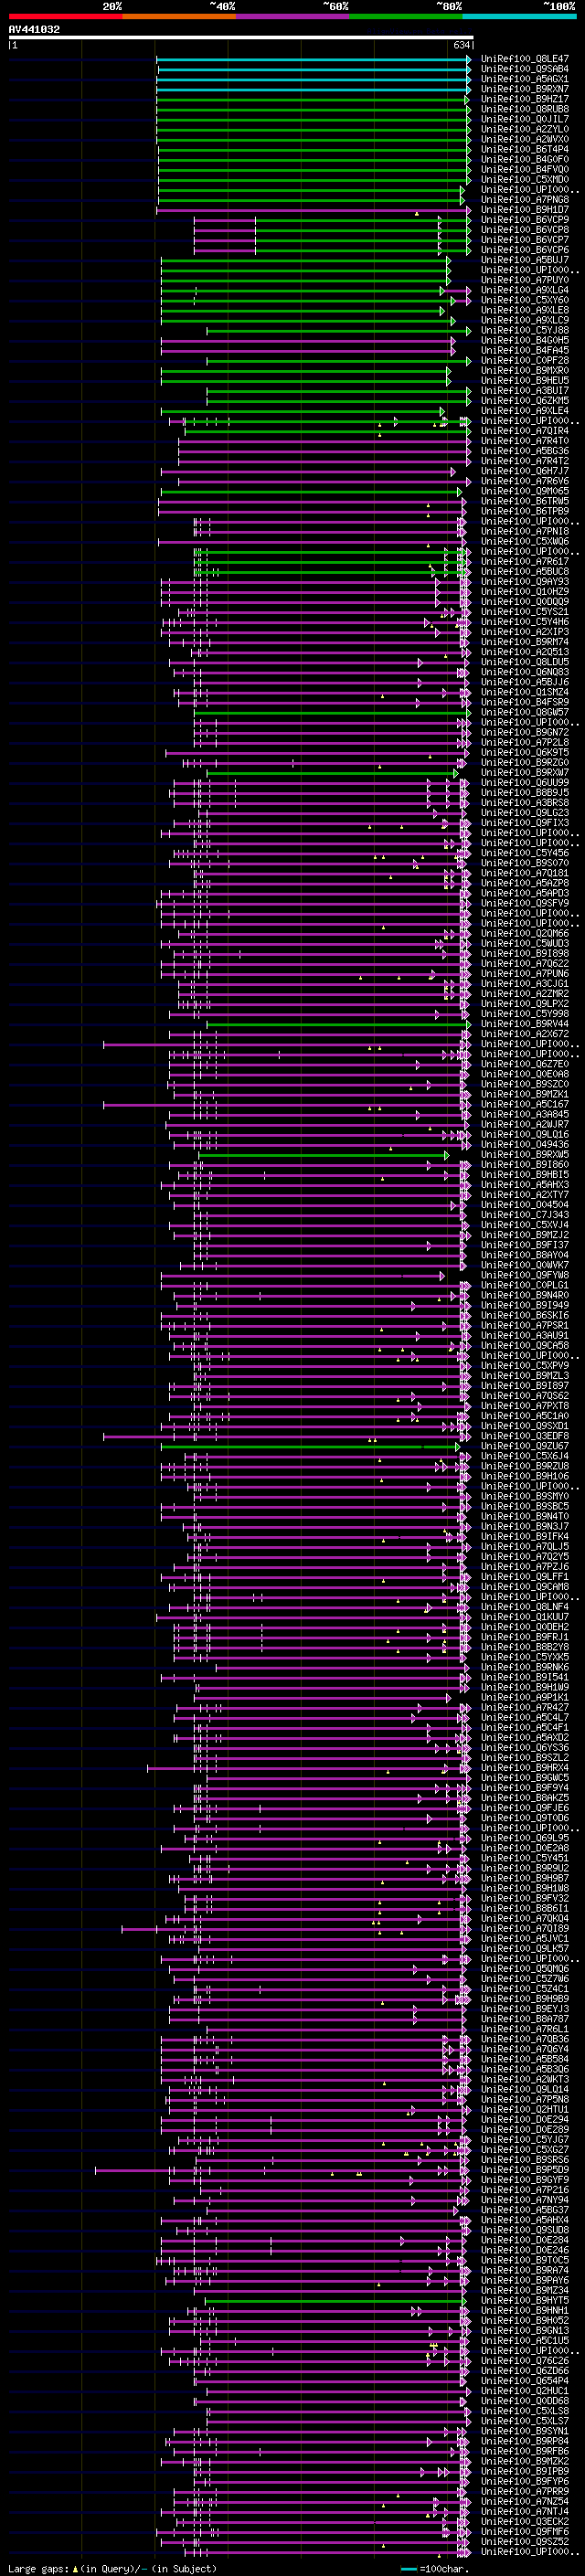585x2576 pixels.
Task: Choose the UniRef100_B6SKI6 label
Action: pyautogui.click(x=525, y=1315)
